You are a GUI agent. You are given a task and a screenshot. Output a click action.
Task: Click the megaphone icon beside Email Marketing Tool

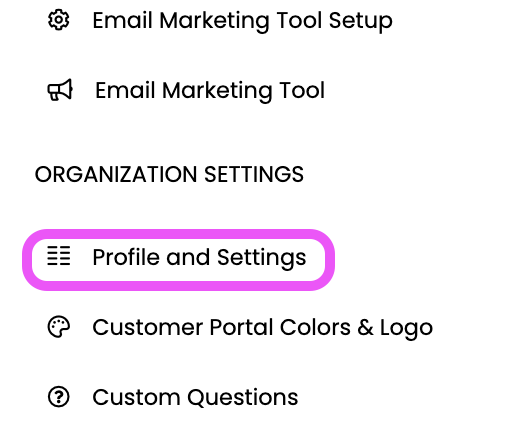(x=60, y=90)
